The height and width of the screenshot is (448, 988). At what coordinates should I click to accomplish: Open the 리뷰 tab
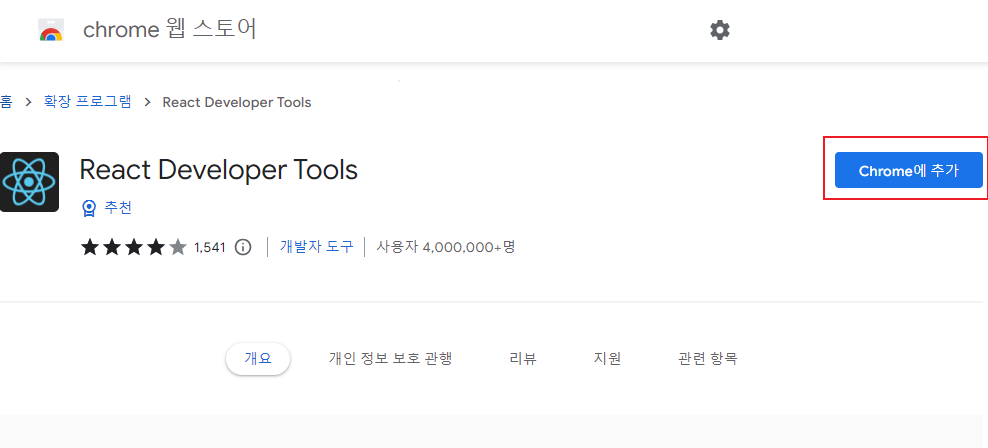pos(522,359)
